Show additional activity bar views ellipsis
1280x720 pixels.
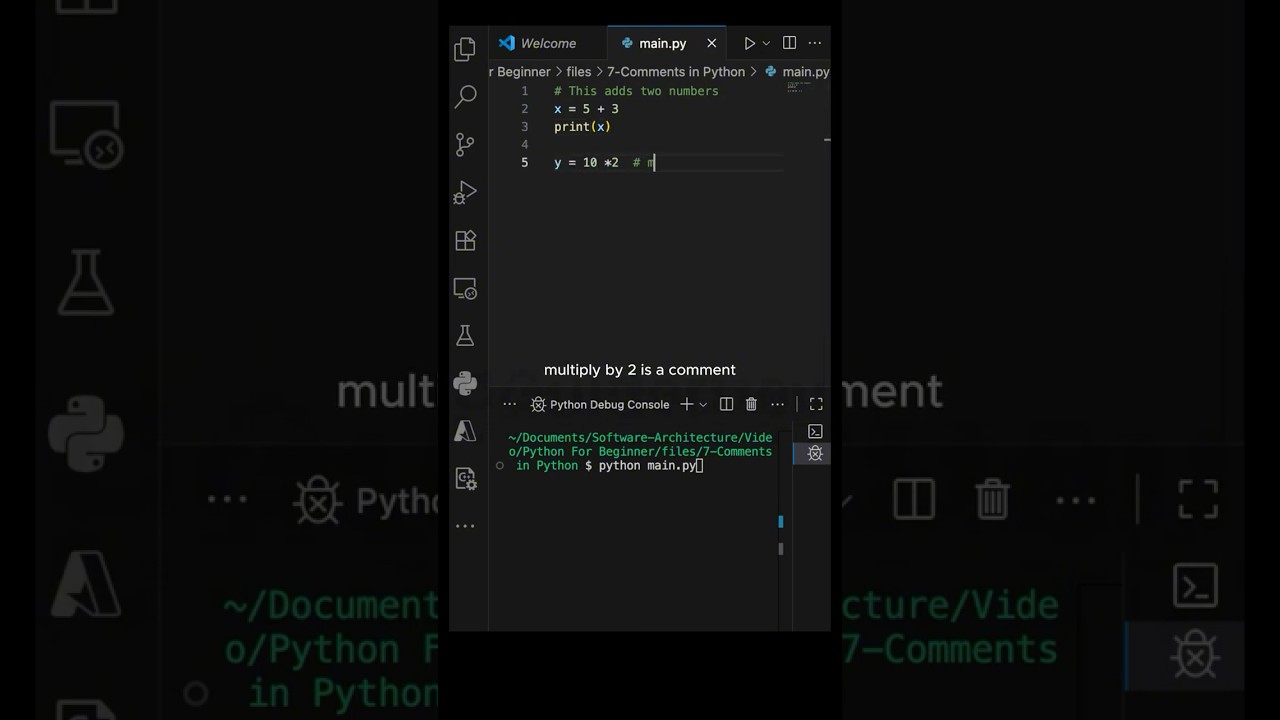(465, 526)
